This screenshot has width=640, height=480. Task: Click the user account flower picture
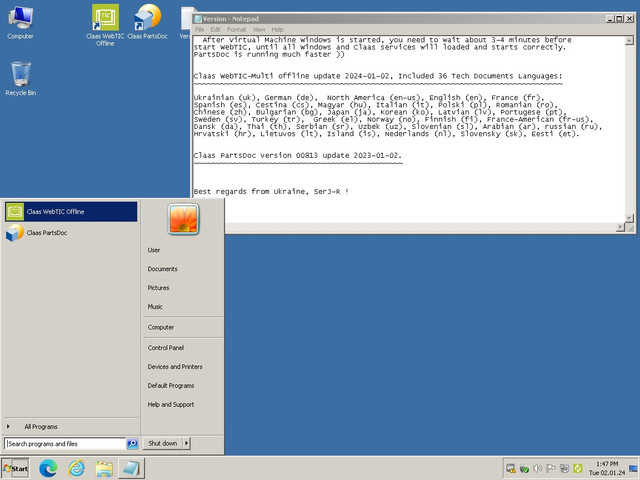(x=183, y=220)
